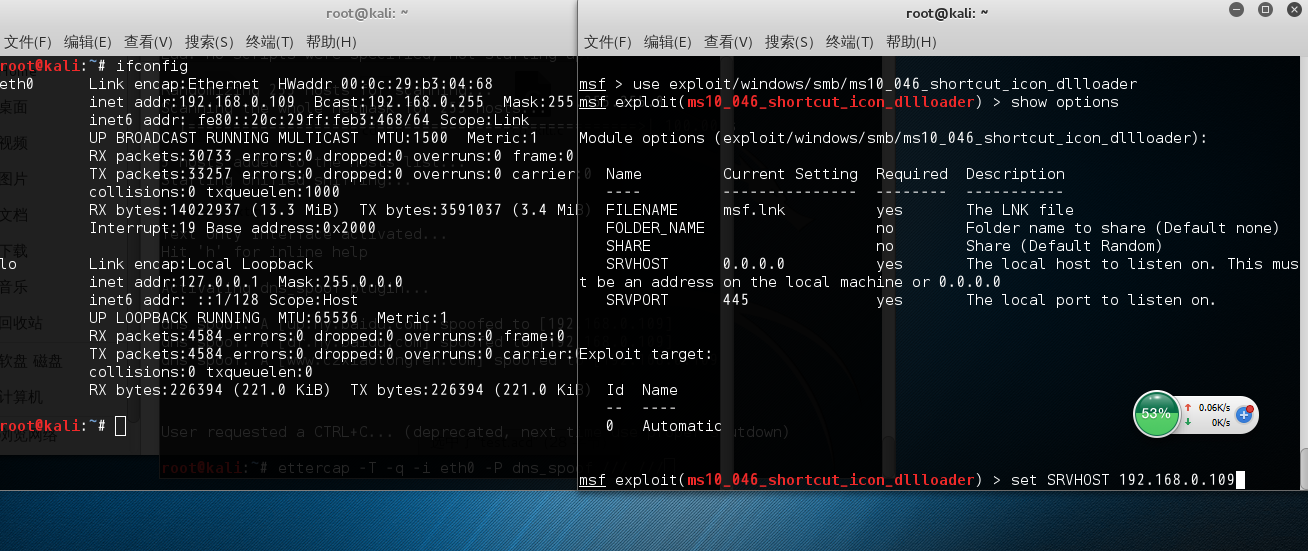Open 搜索(S) menu in right msf terminal
Screen dimensions: 1308x551
pos(789,42)
